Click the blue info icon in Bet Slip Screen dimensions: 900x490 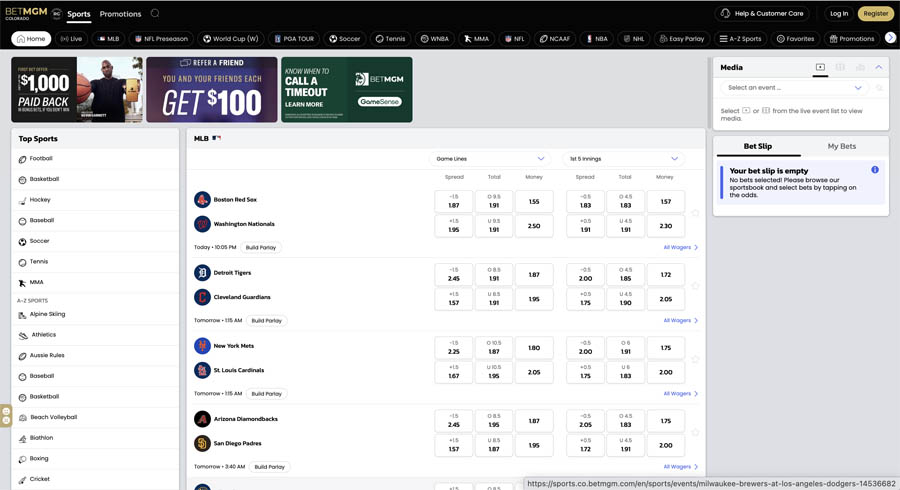pyautogui.click(x=875, y=170)
